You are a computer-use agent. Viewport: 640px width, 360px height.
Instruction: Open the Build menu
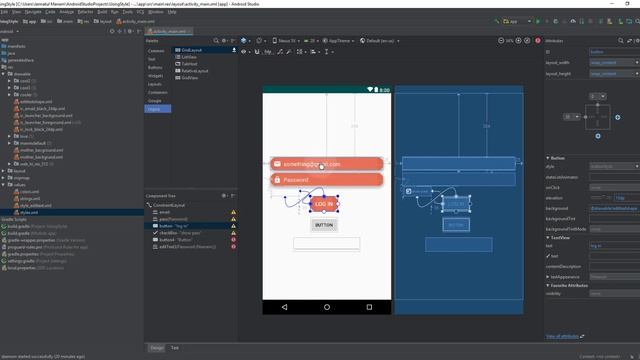[102, 12]
